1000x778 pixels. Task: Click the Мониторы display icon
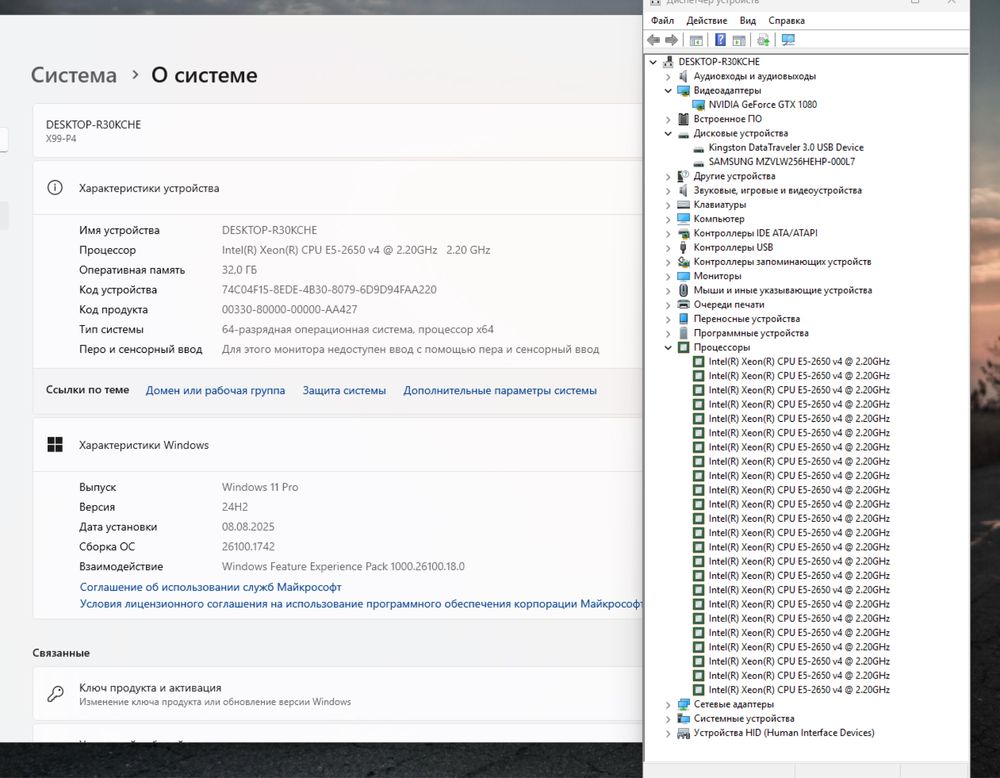pyautogui.click(x=683, y=276)
